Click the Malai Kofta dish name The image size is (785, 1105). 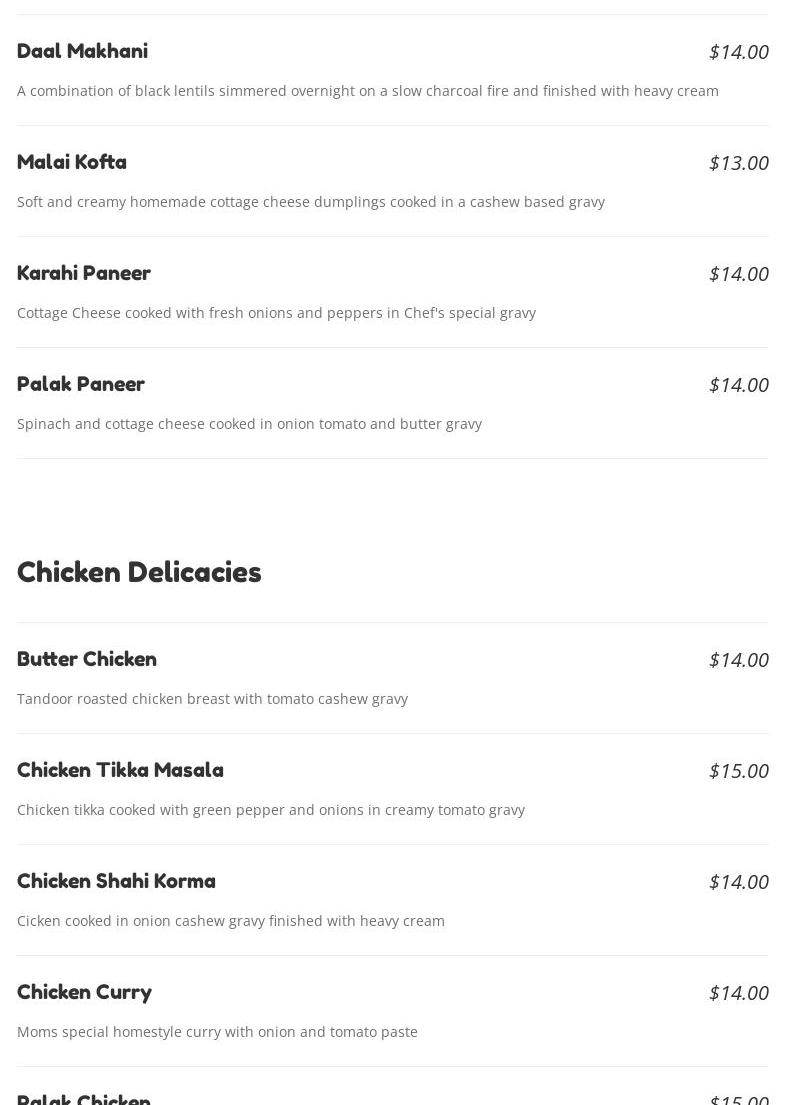tap(72, 162)
